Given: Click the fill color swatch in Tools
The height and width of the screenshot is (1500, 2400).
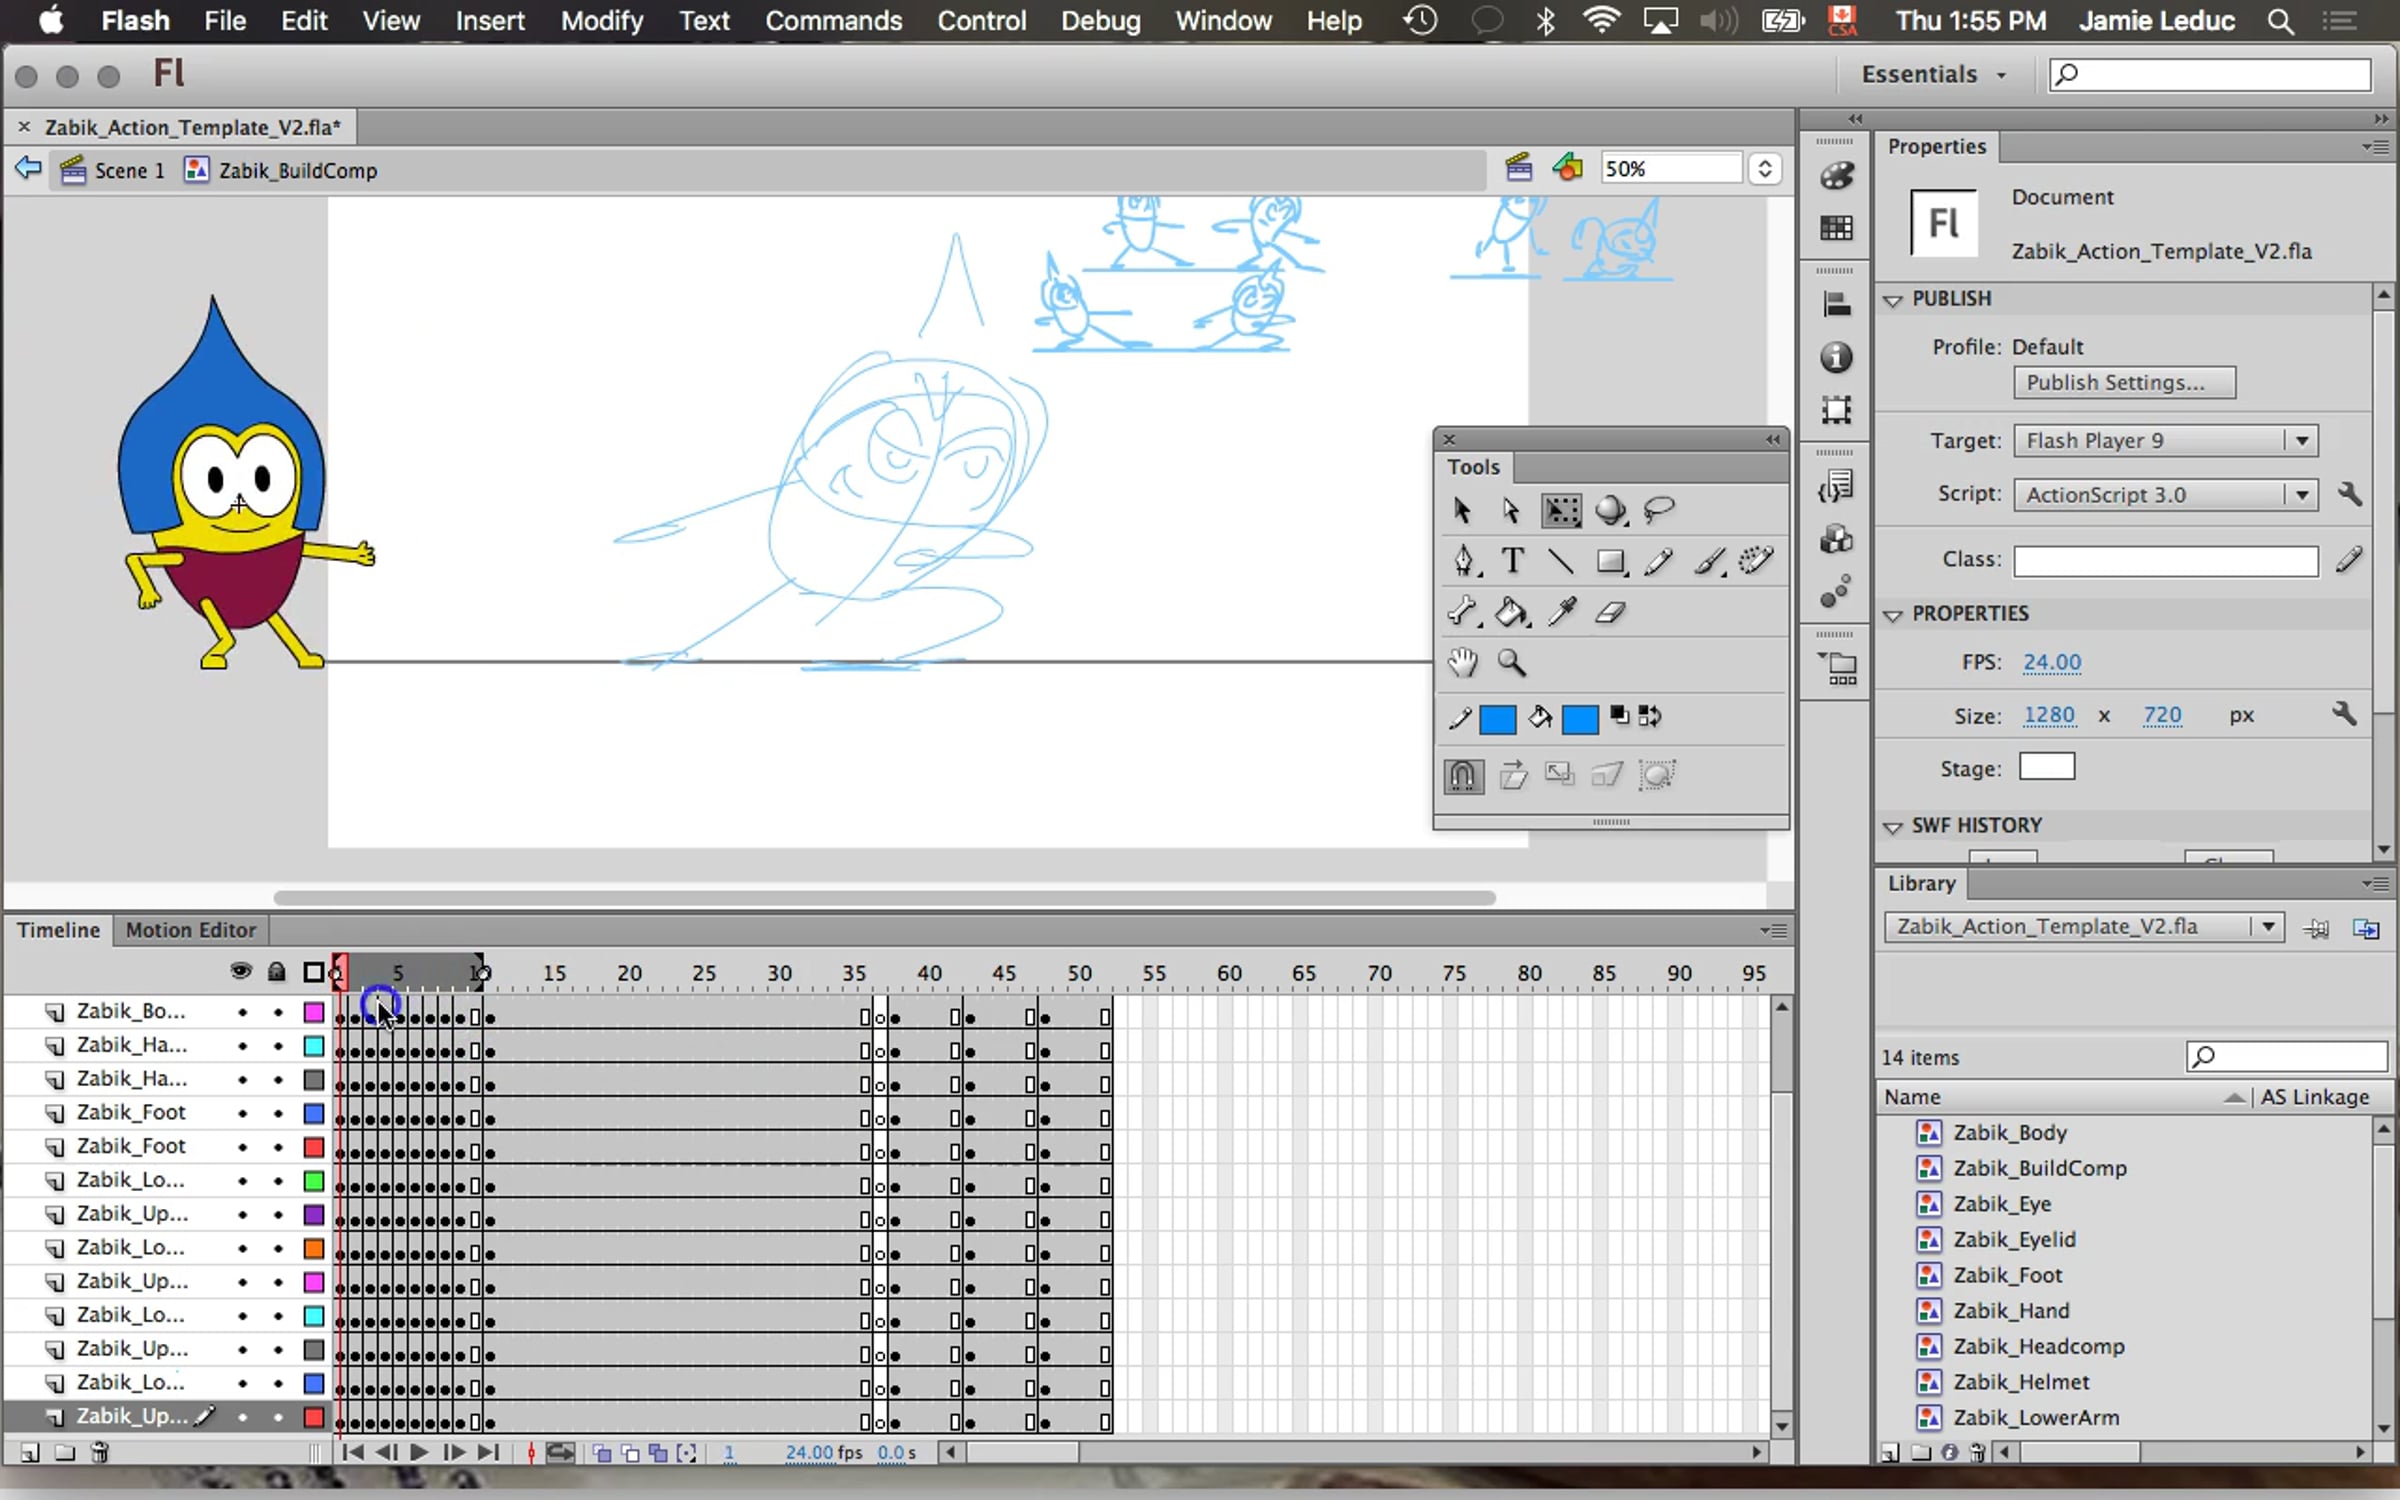Looking at the screenshot, I should [1580, 719].
